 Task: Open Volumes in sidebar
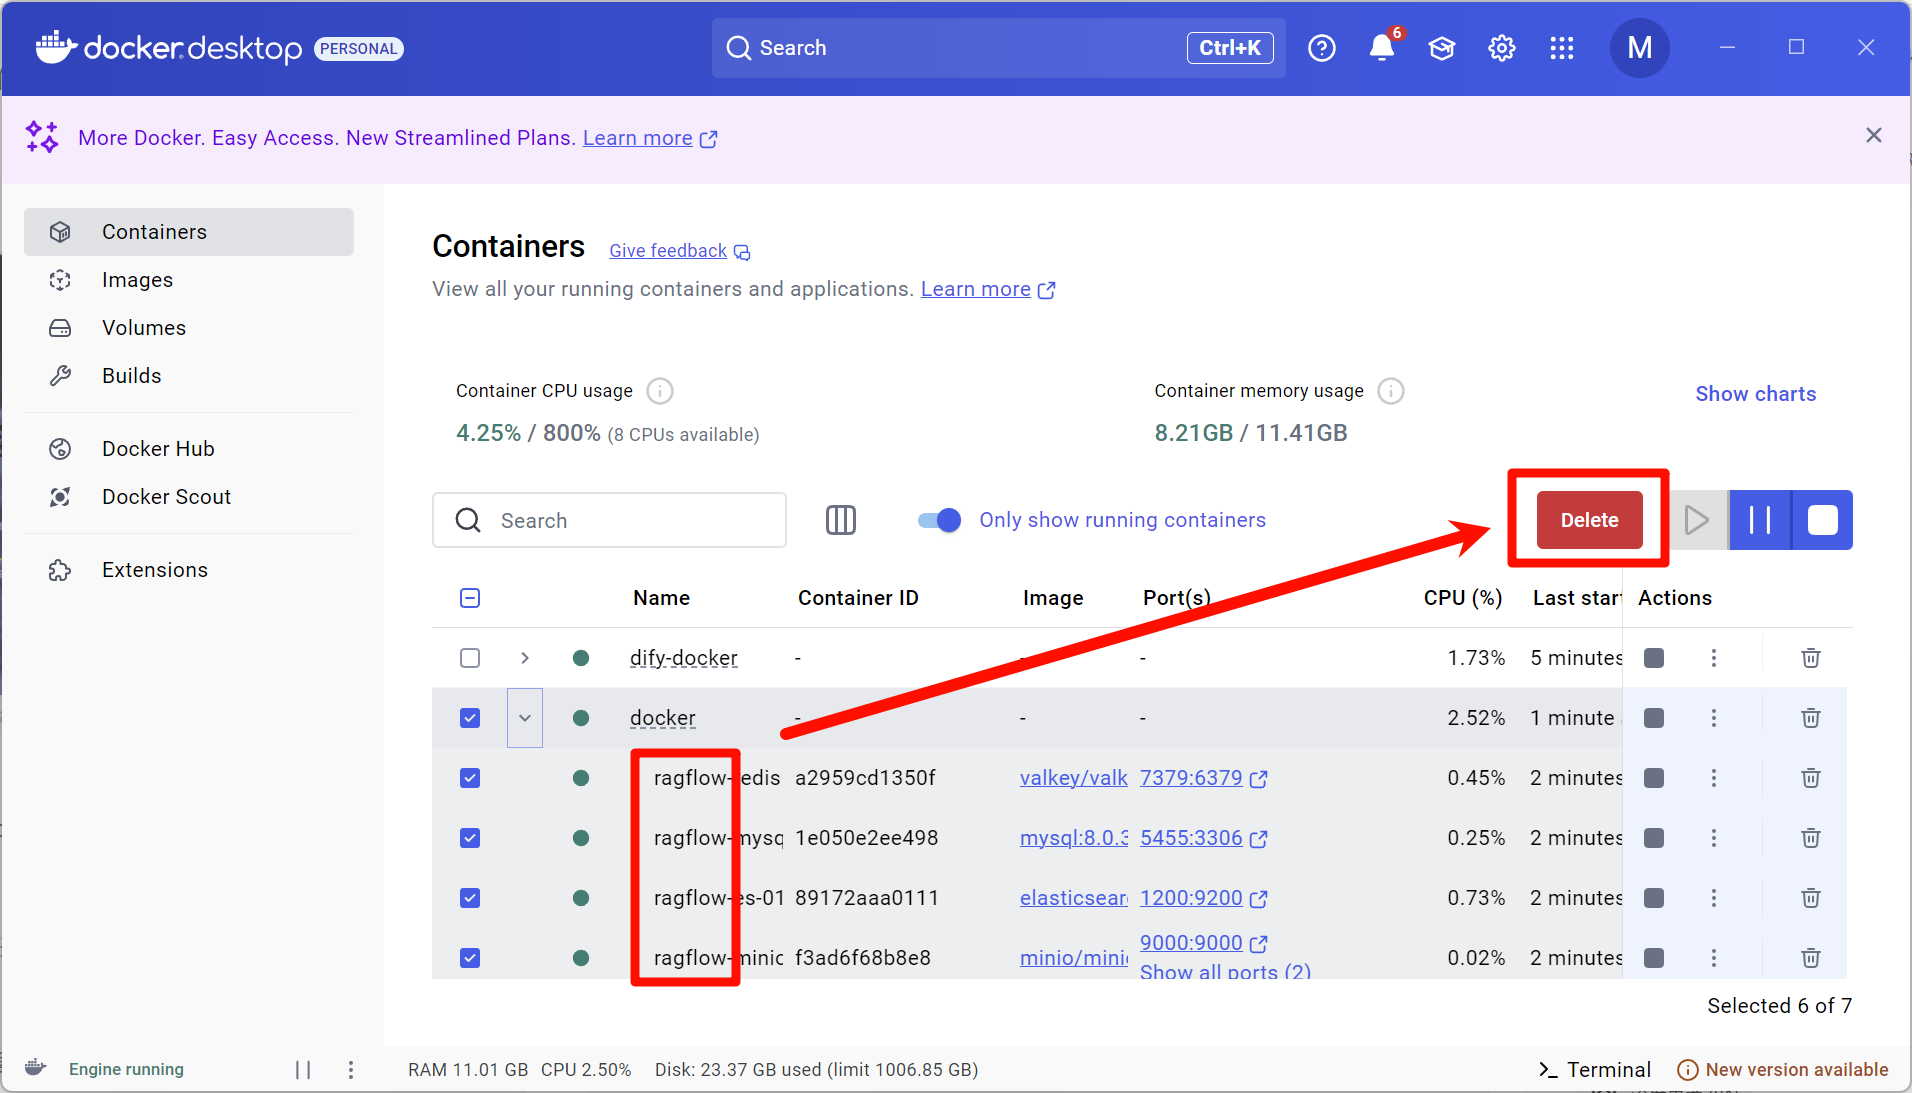pyautogui.click(x=189, y=328)
